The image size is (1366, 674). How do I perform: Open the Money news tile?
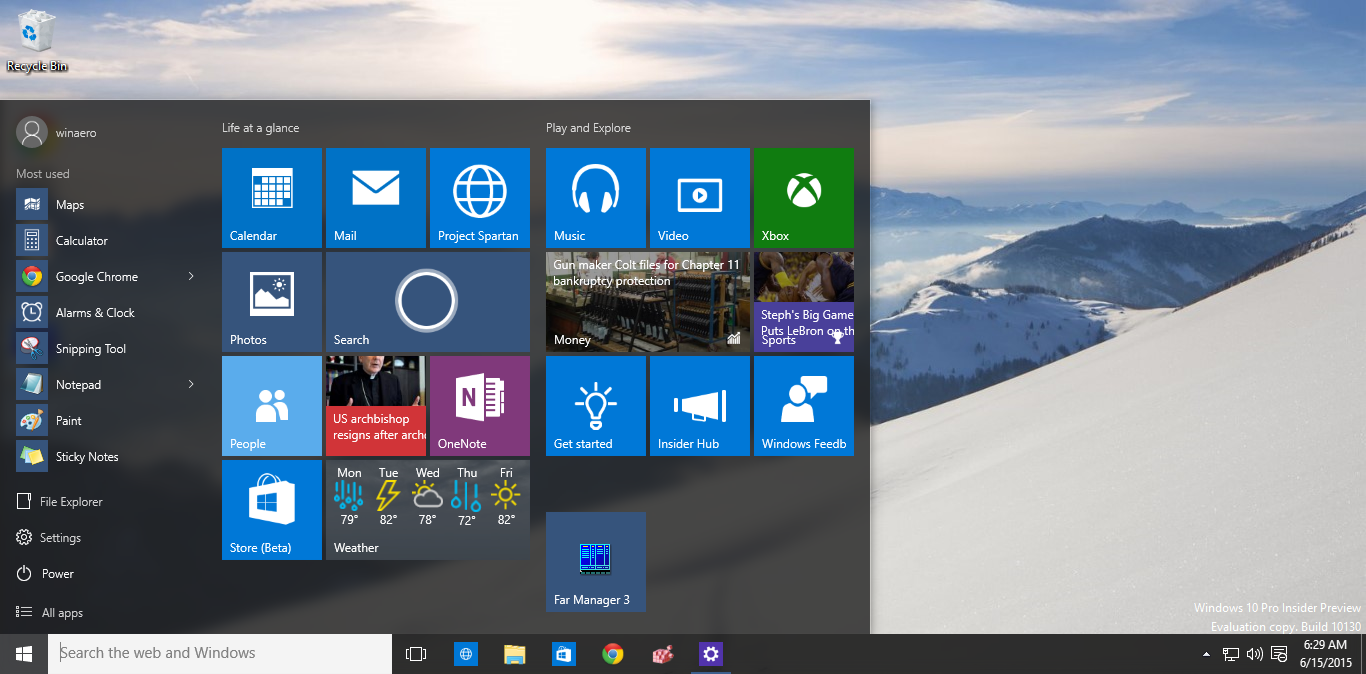pos(648,302)
